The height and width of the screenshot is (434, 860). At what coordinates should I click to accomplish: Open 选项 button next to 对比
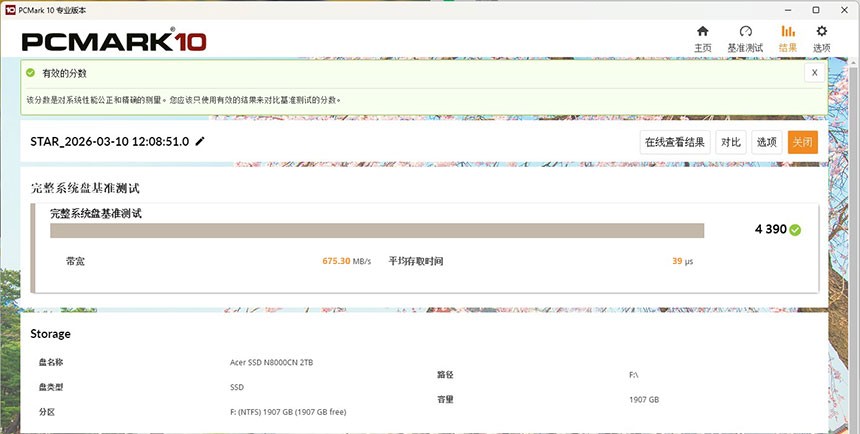766,142
